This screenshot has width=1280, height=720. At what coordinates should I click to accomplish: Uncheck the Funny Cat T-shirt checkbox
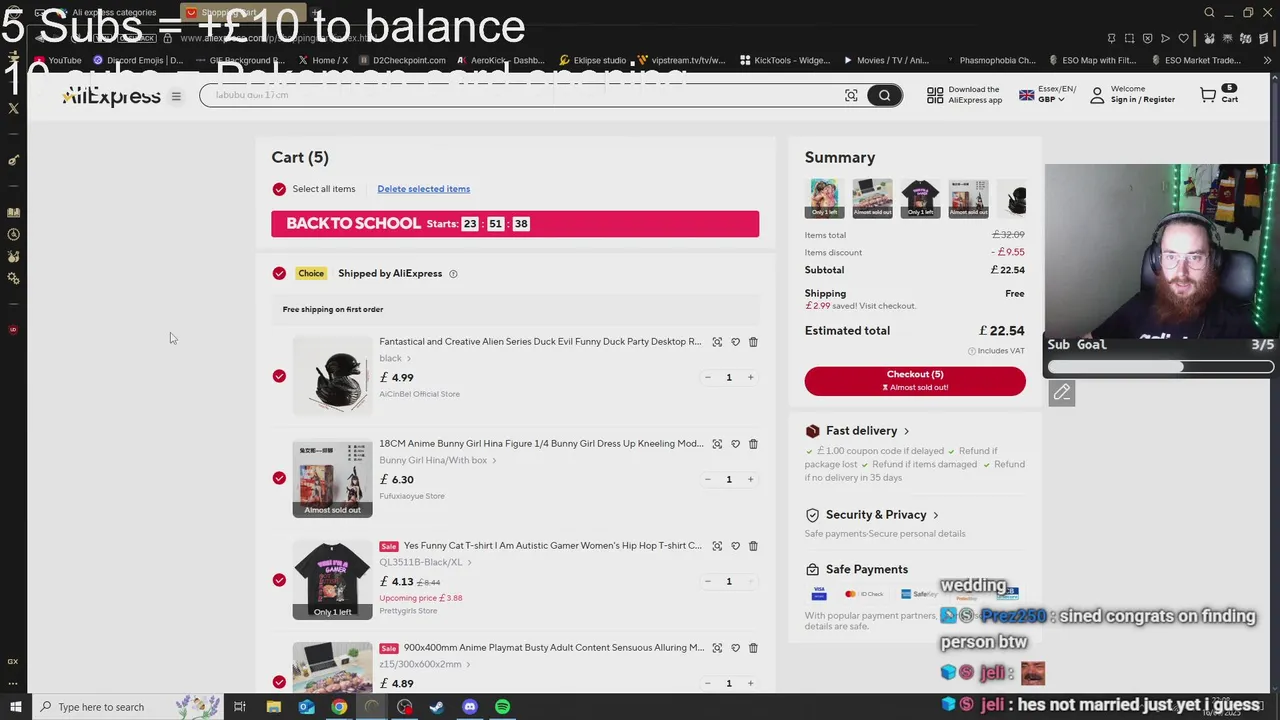(279, 580)
